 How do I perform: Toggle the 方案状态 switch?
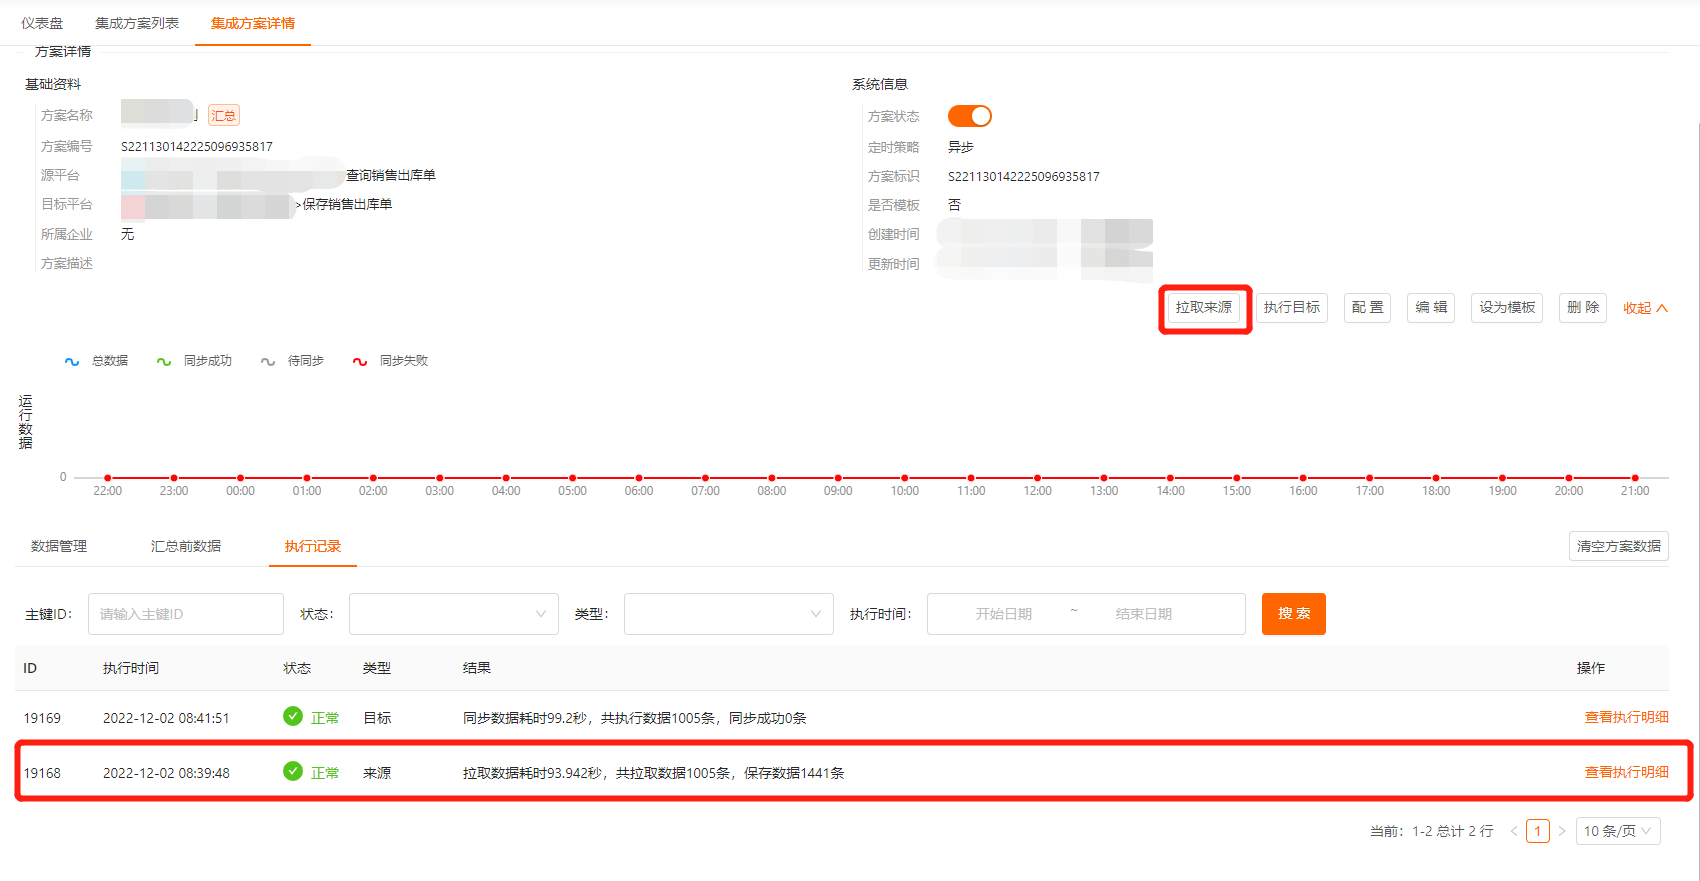(969, 116)
